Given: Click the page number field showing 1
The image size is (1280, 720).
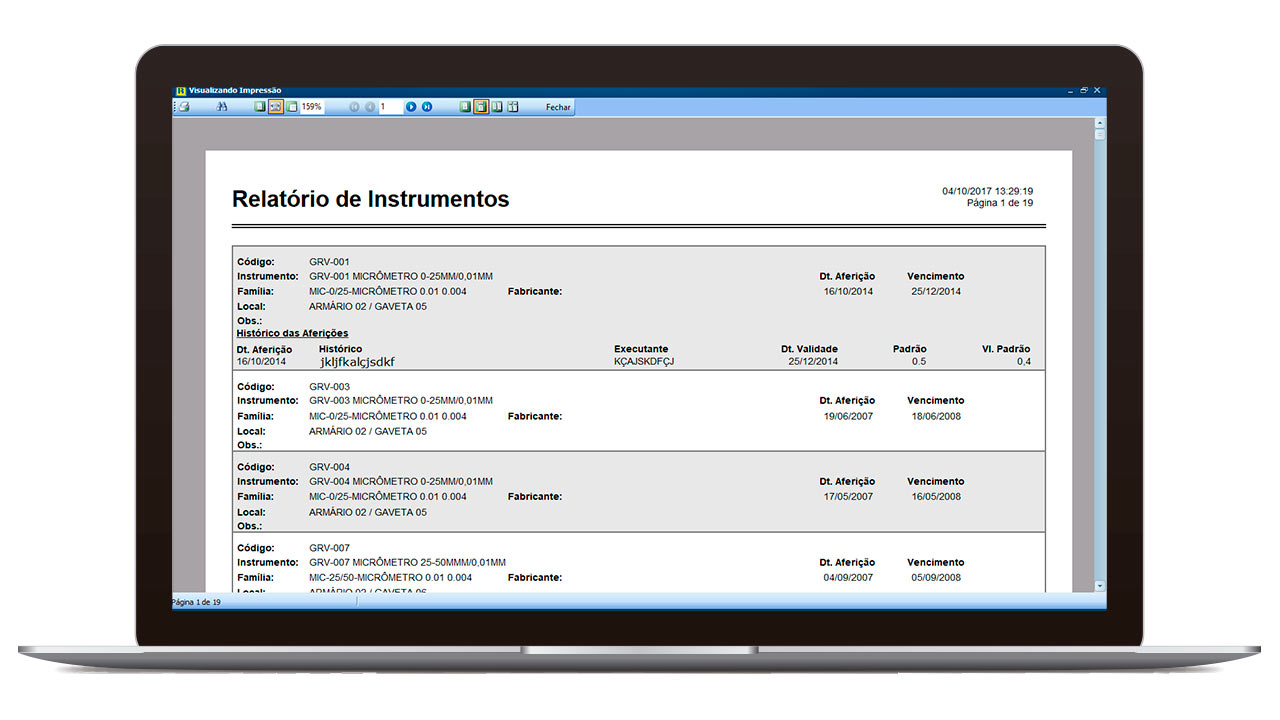Looking at the screenshot, I should coord(390,107).
